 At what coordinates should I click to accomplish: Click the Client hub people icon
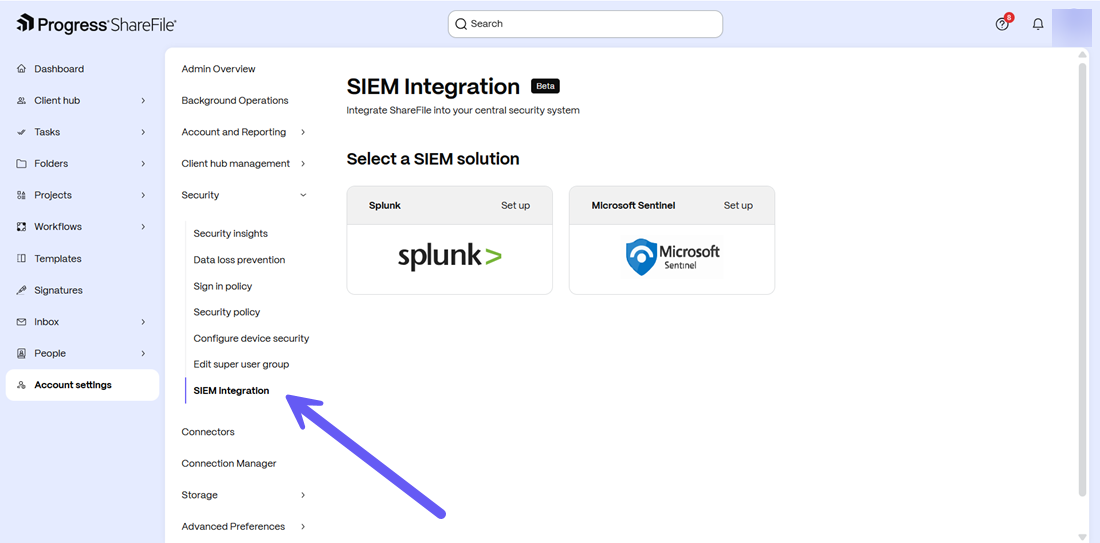coord(21,100)
